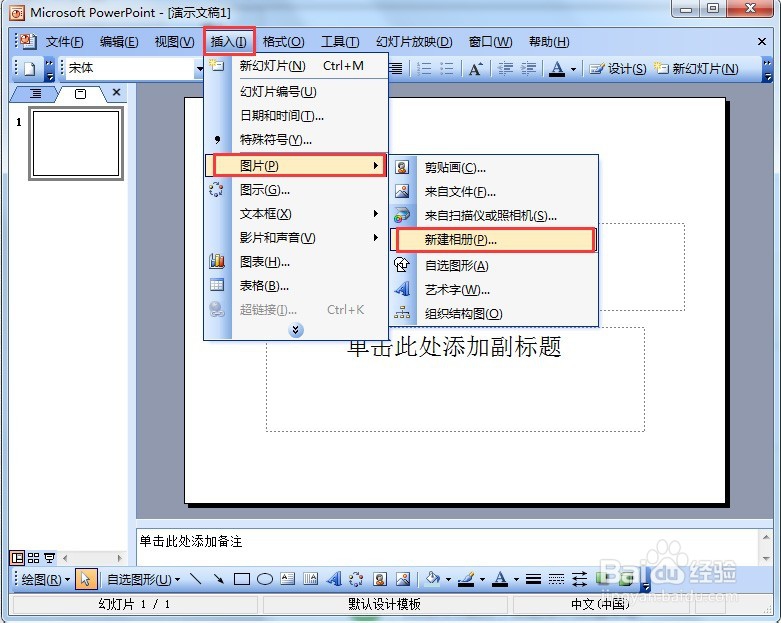Open font color dropdown arrow in formatting toolbar
The width and height of the screenshot is (781, 623).
pyautogui.click(x=573, y=69)
